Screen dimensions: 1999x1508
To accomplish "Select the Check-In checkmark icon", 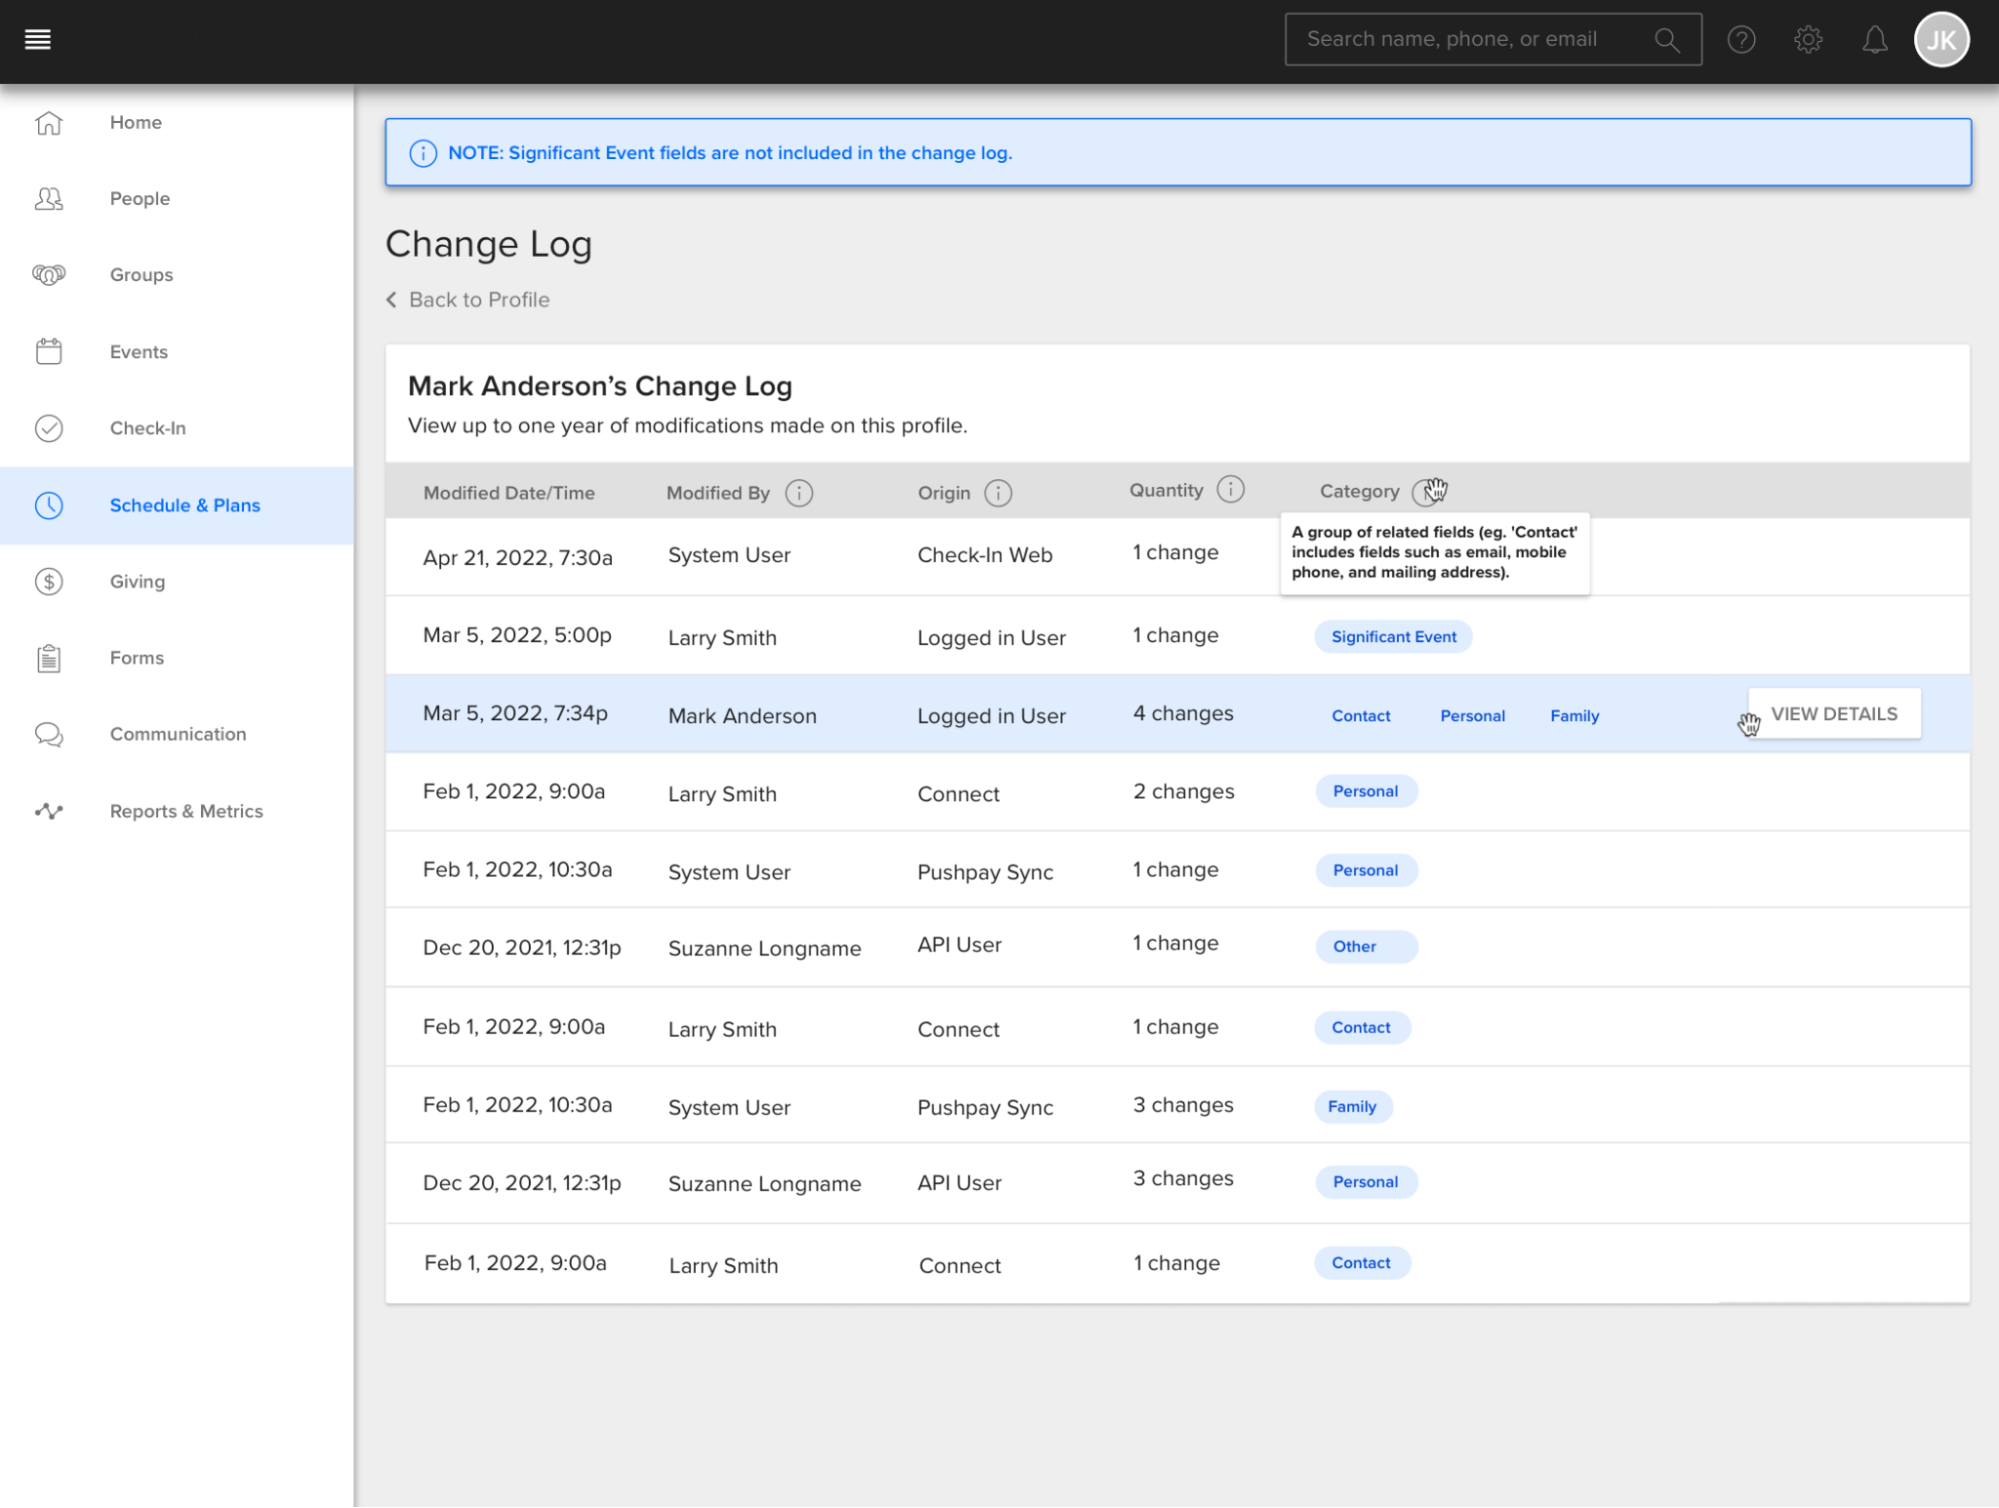I will click(x=48, y=428).
